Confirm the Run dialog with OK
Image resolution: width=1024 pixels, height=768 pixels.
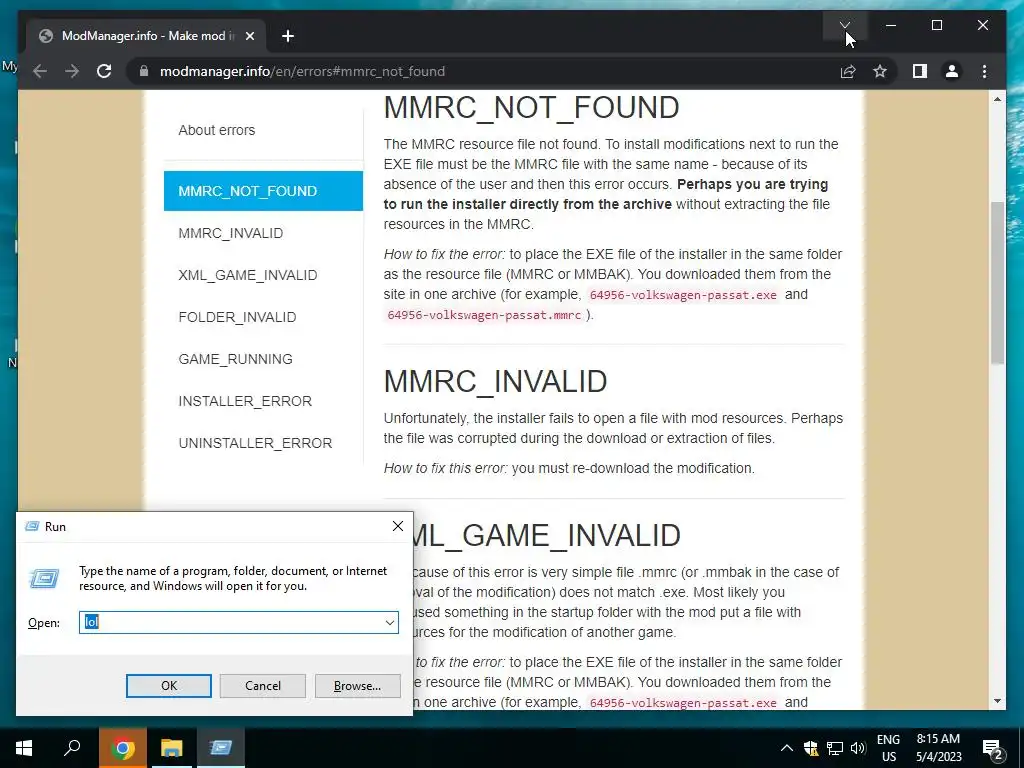click(x=168, y=686)
